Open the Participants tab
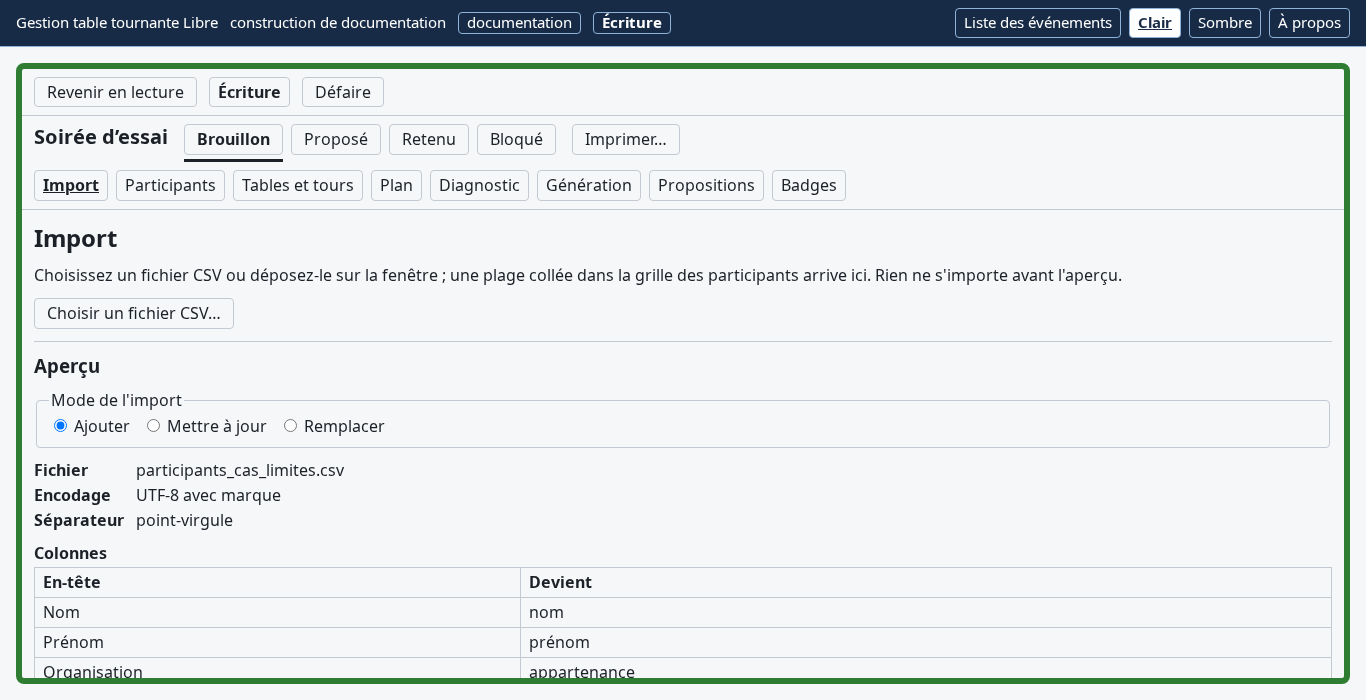 (170, 185)
